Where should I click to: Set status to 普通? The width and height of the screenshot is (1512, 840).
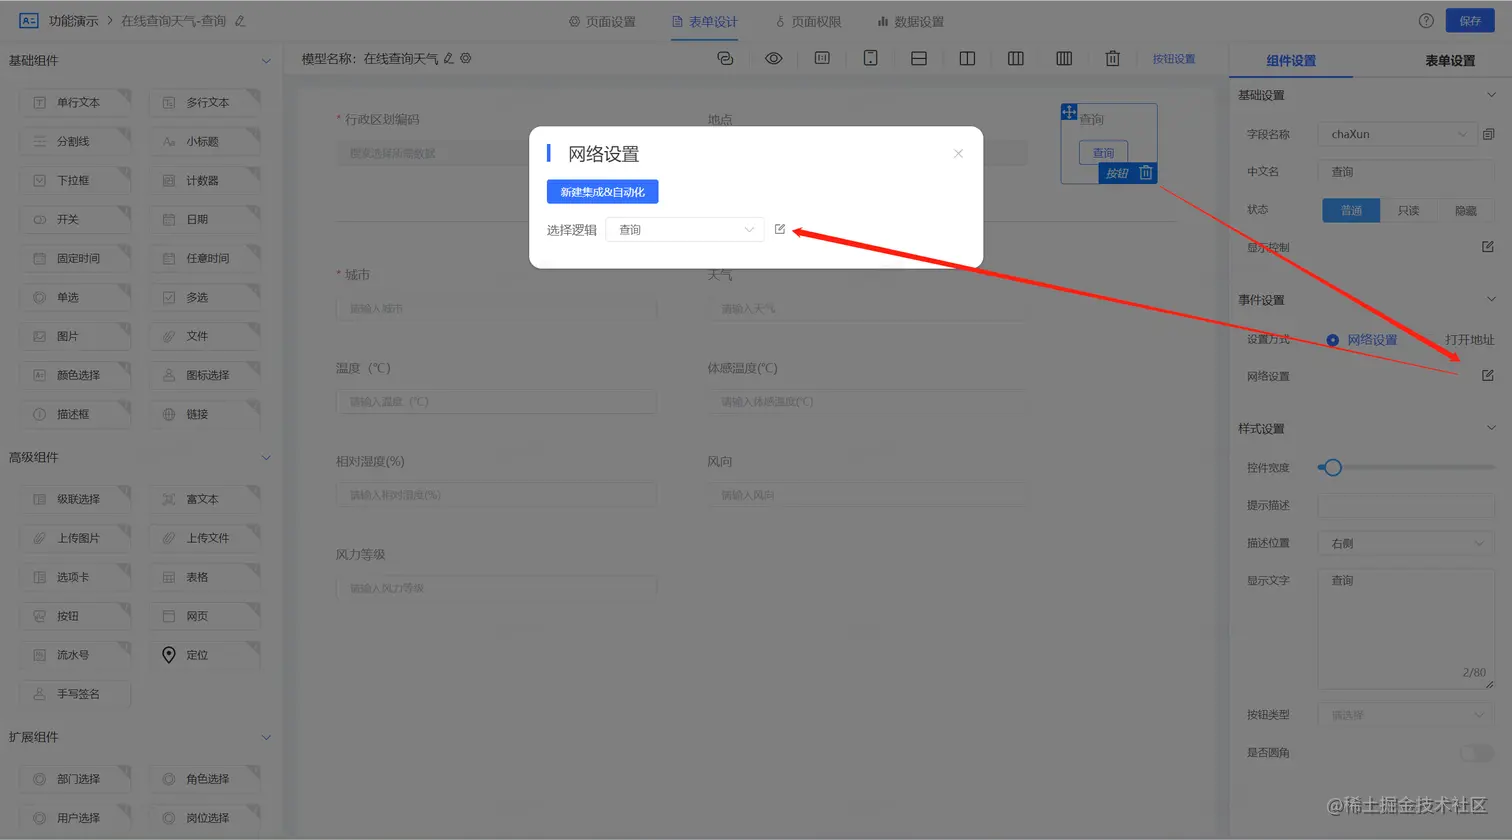coord(1351,210)
